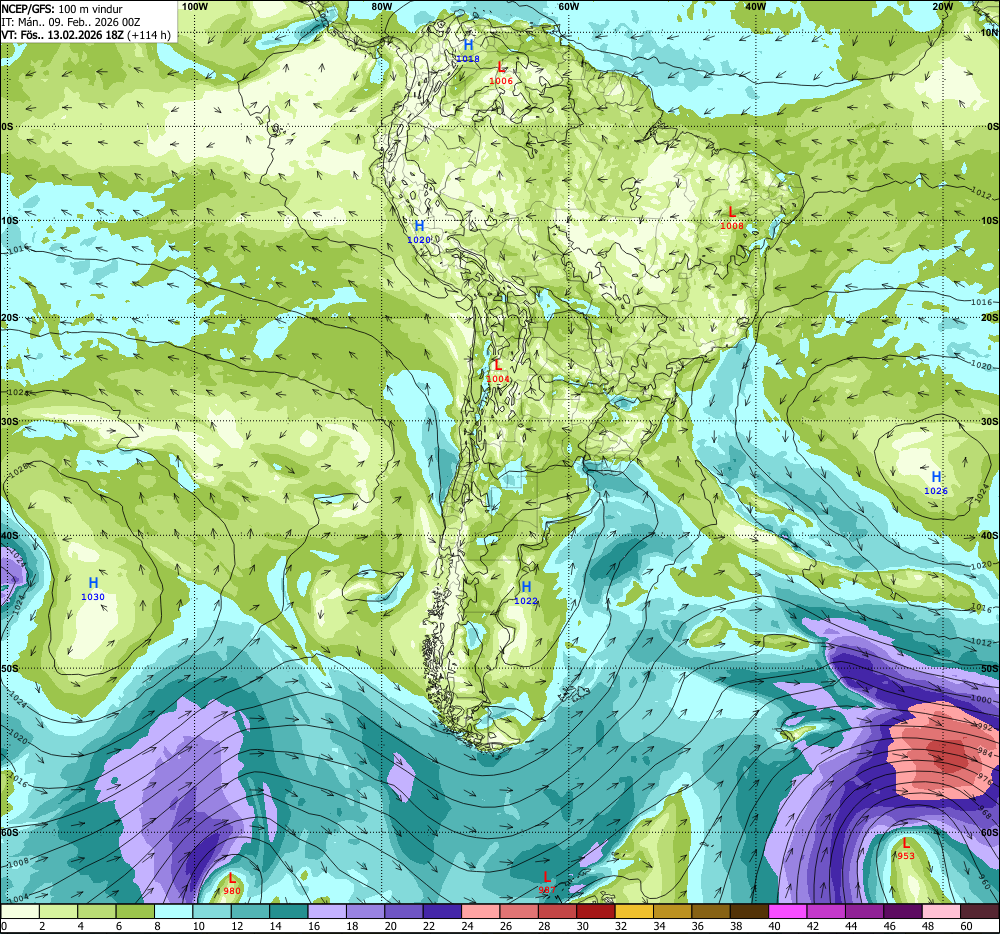
Task: Click the bright magenta 40–42 legend swatch
Action: pos(788,912)
